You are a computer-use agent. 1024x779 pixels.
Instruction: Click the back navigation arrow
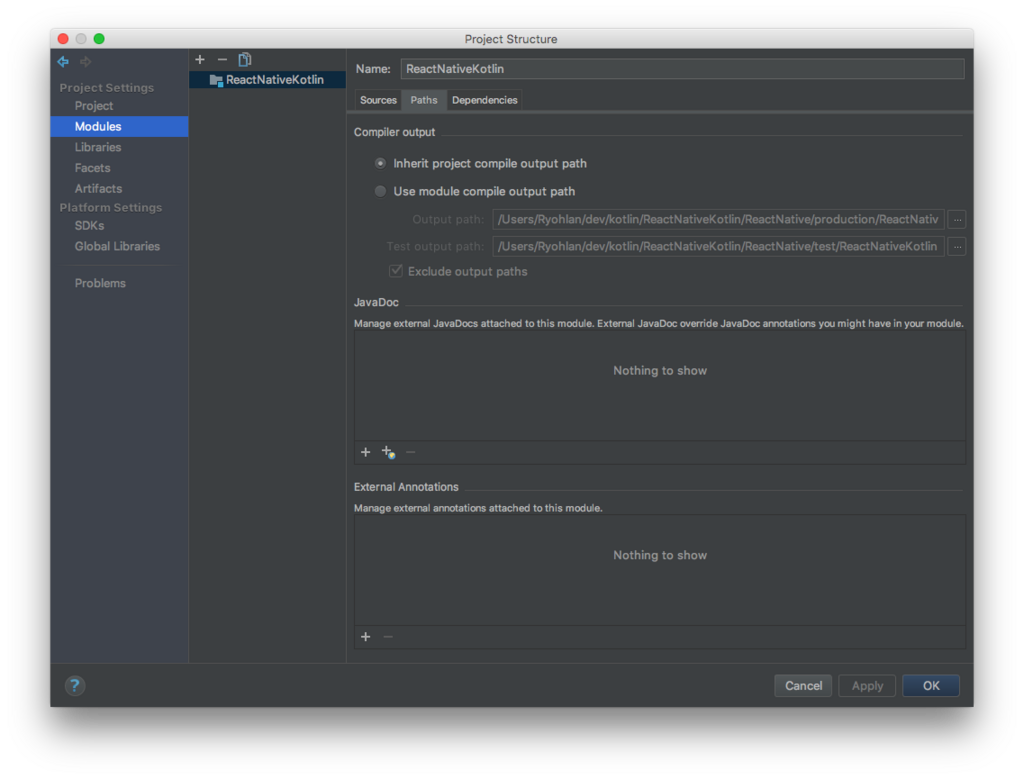tap(63, 61)
